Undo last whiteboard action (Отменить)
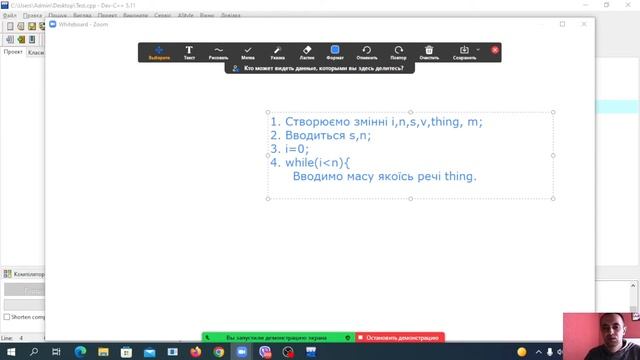The height and width of the screenshot is (360, 640). pyautogui.click(x=367, y=53)
